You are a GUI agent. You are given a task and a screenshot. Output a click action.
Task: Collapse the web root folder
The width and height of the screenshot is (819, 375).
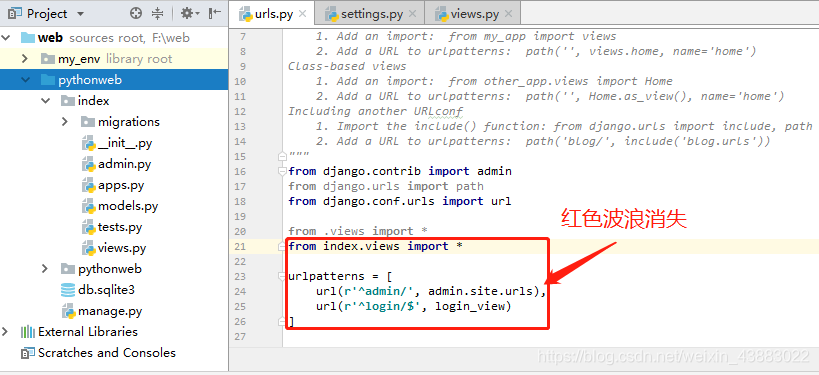(6, 38)
